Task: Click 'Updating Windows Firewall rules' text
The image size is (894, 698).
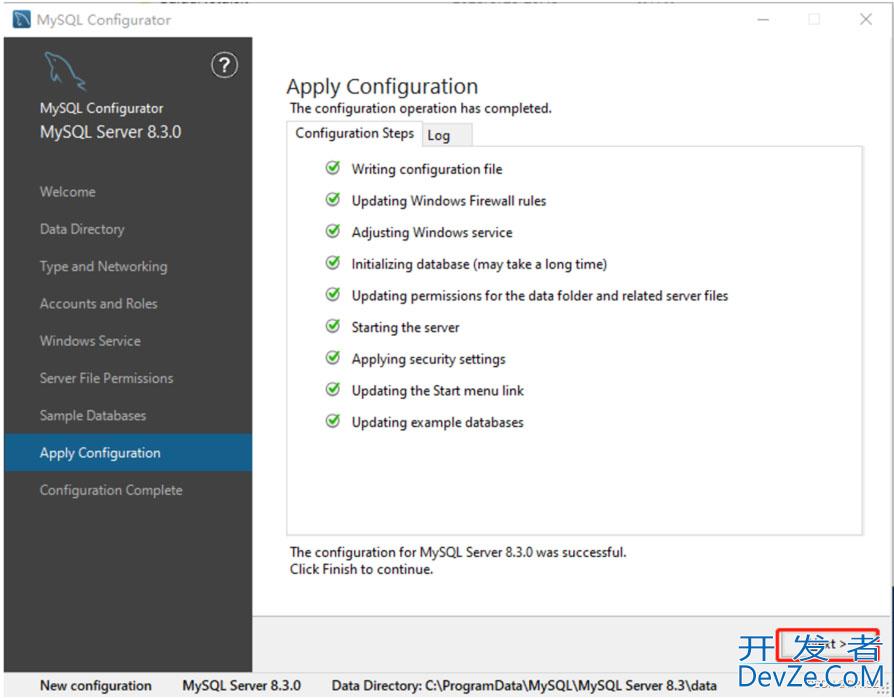Action: (449, 201)
